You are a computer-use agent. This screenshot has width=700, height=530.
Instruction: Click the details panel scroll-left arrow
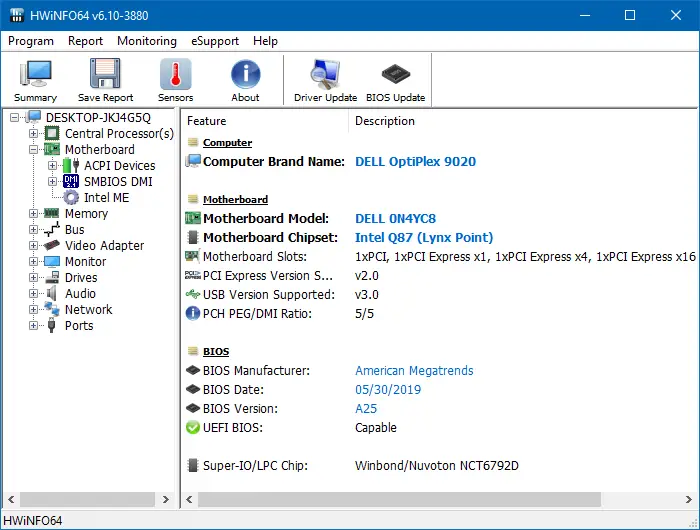pos(189,499)
